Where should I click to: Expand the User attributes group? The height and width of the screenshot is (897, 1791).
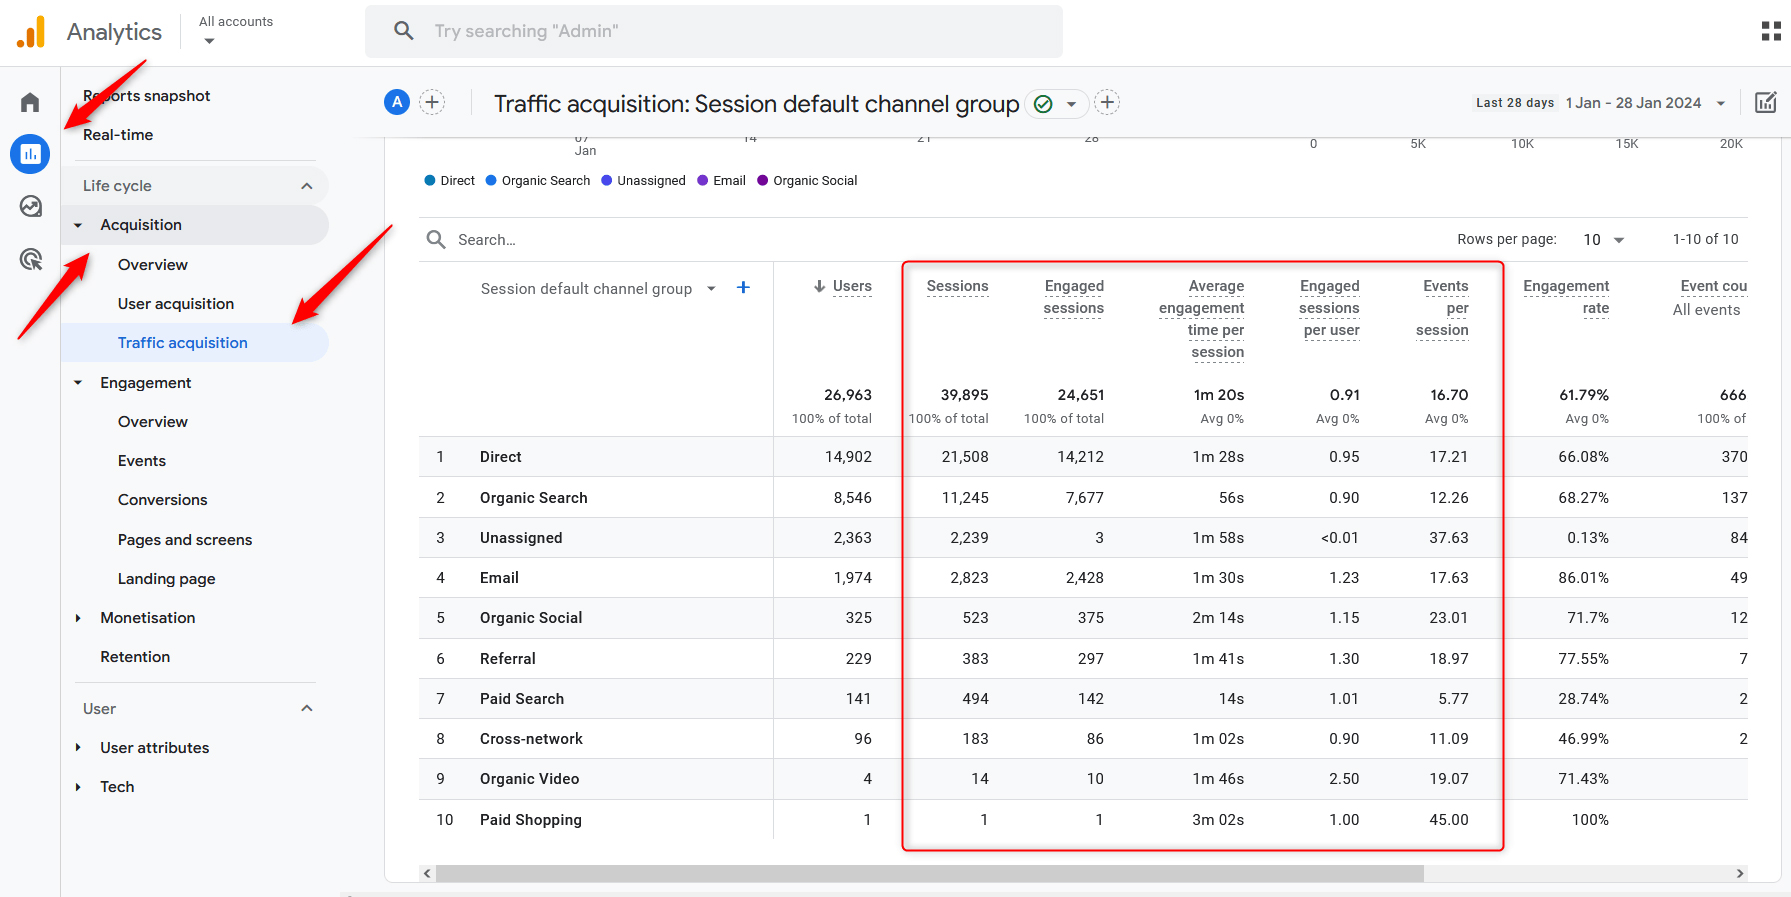pos(78,748)
